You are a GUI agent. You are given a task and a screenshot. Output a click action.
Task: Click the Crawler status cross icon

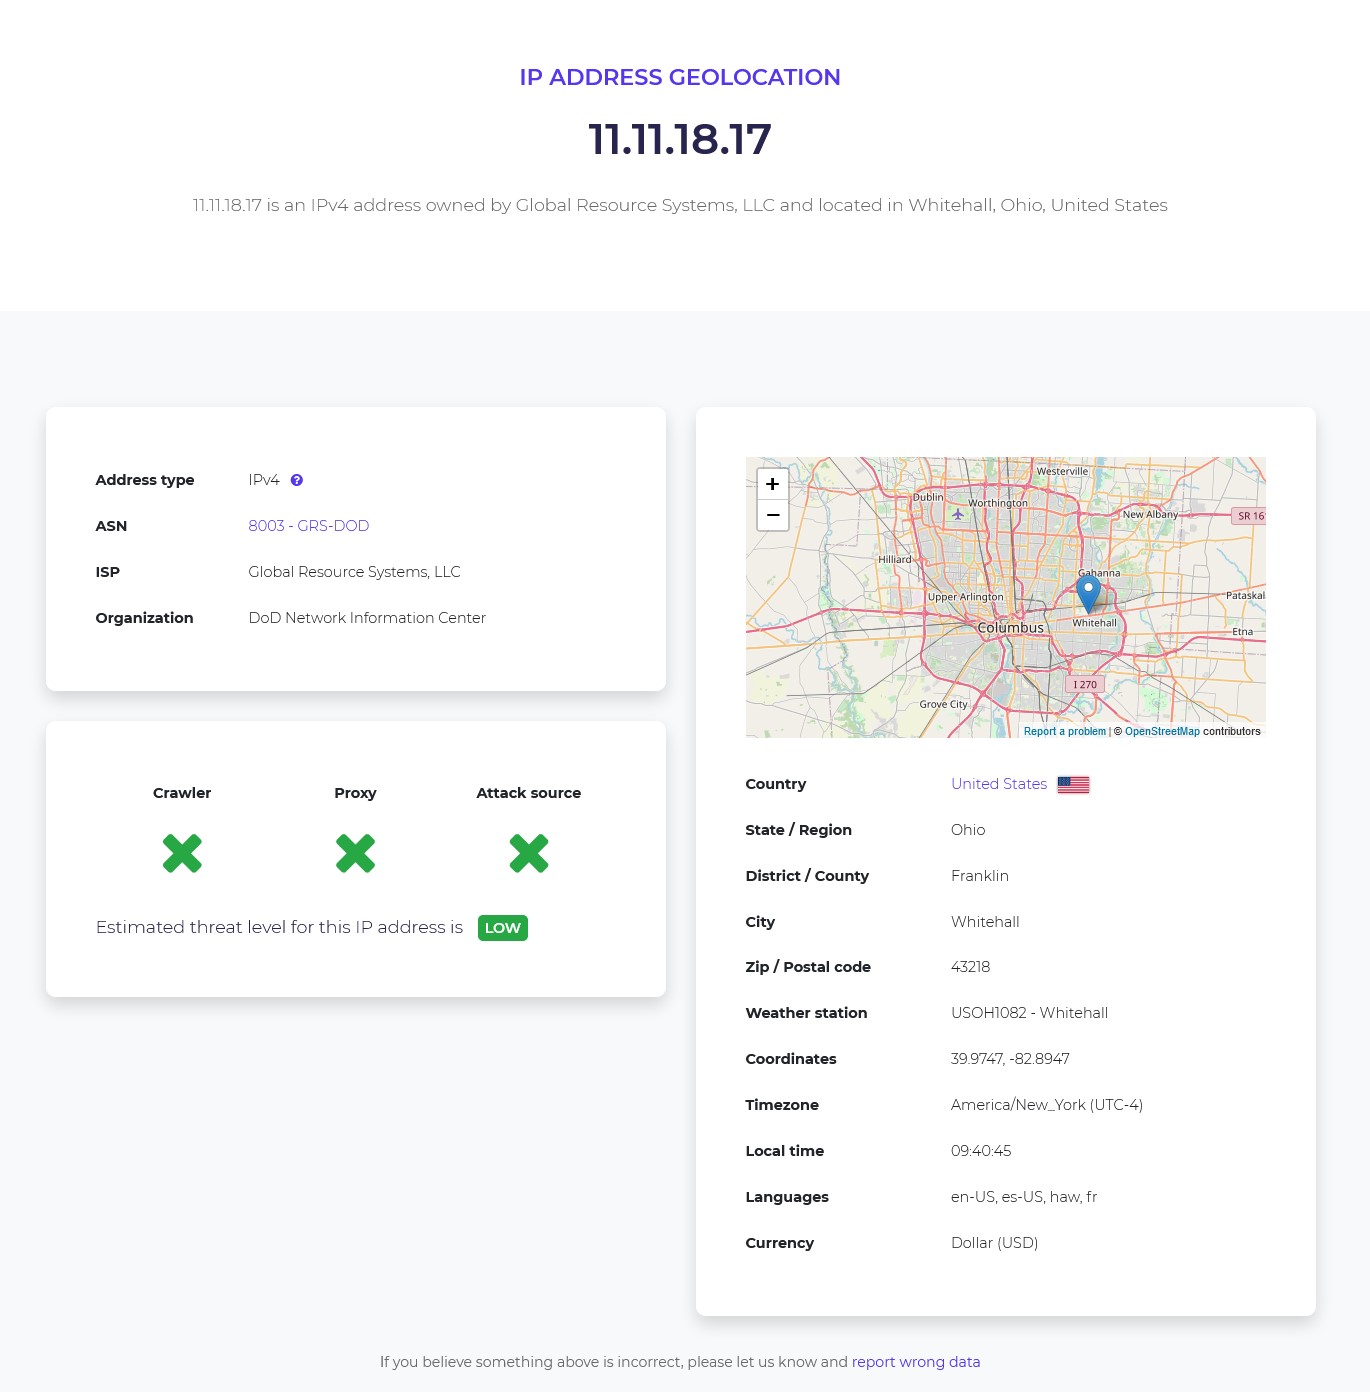click(x=182, y=853)
